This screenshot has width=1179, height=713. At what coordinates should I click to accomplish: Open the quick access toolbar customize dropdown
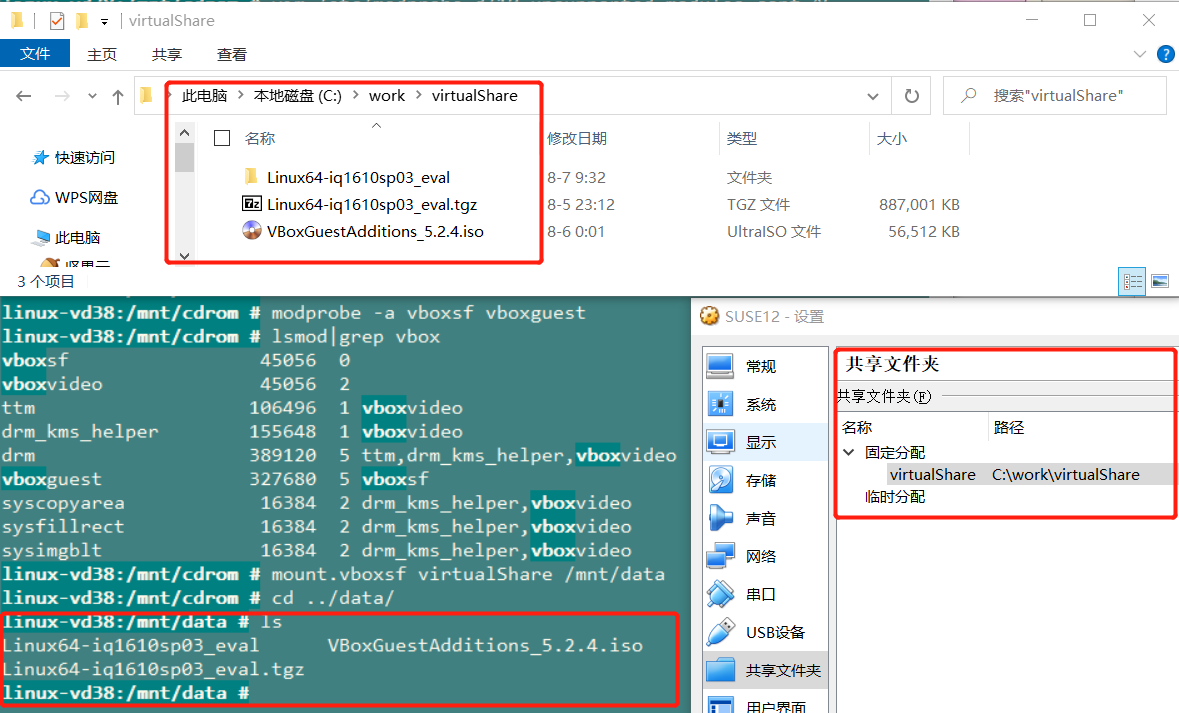click(x=105, y=22)
